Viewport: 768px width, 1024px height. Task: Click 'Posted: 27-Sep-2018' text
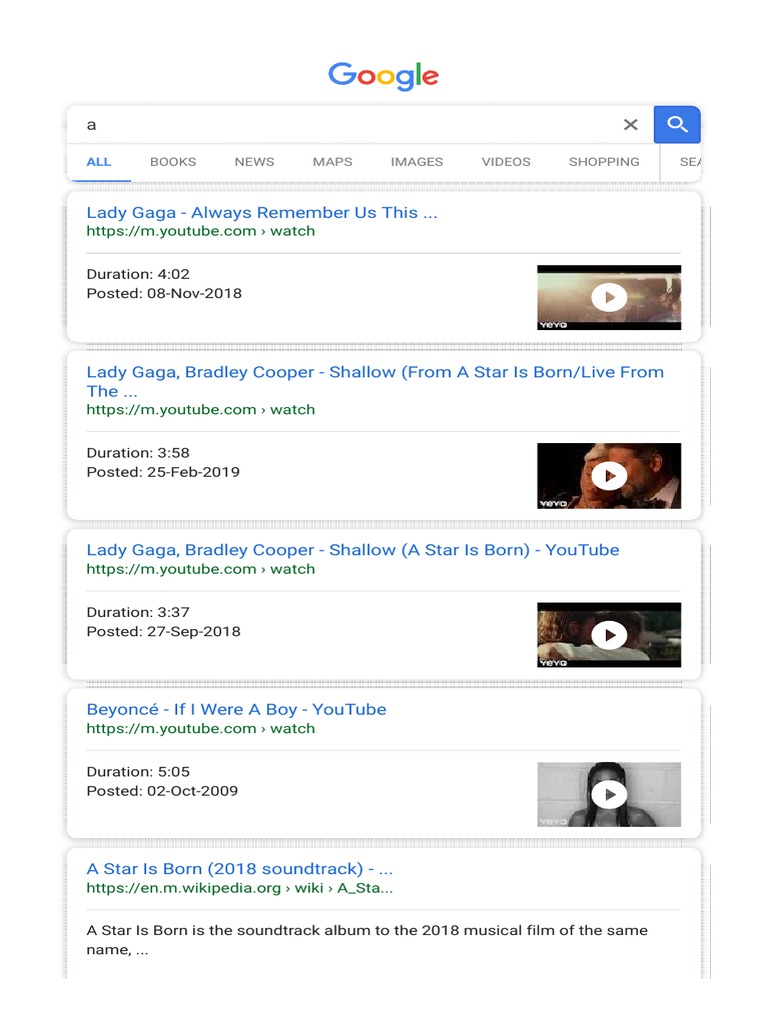pyautogui.click(x=163, y=632)
